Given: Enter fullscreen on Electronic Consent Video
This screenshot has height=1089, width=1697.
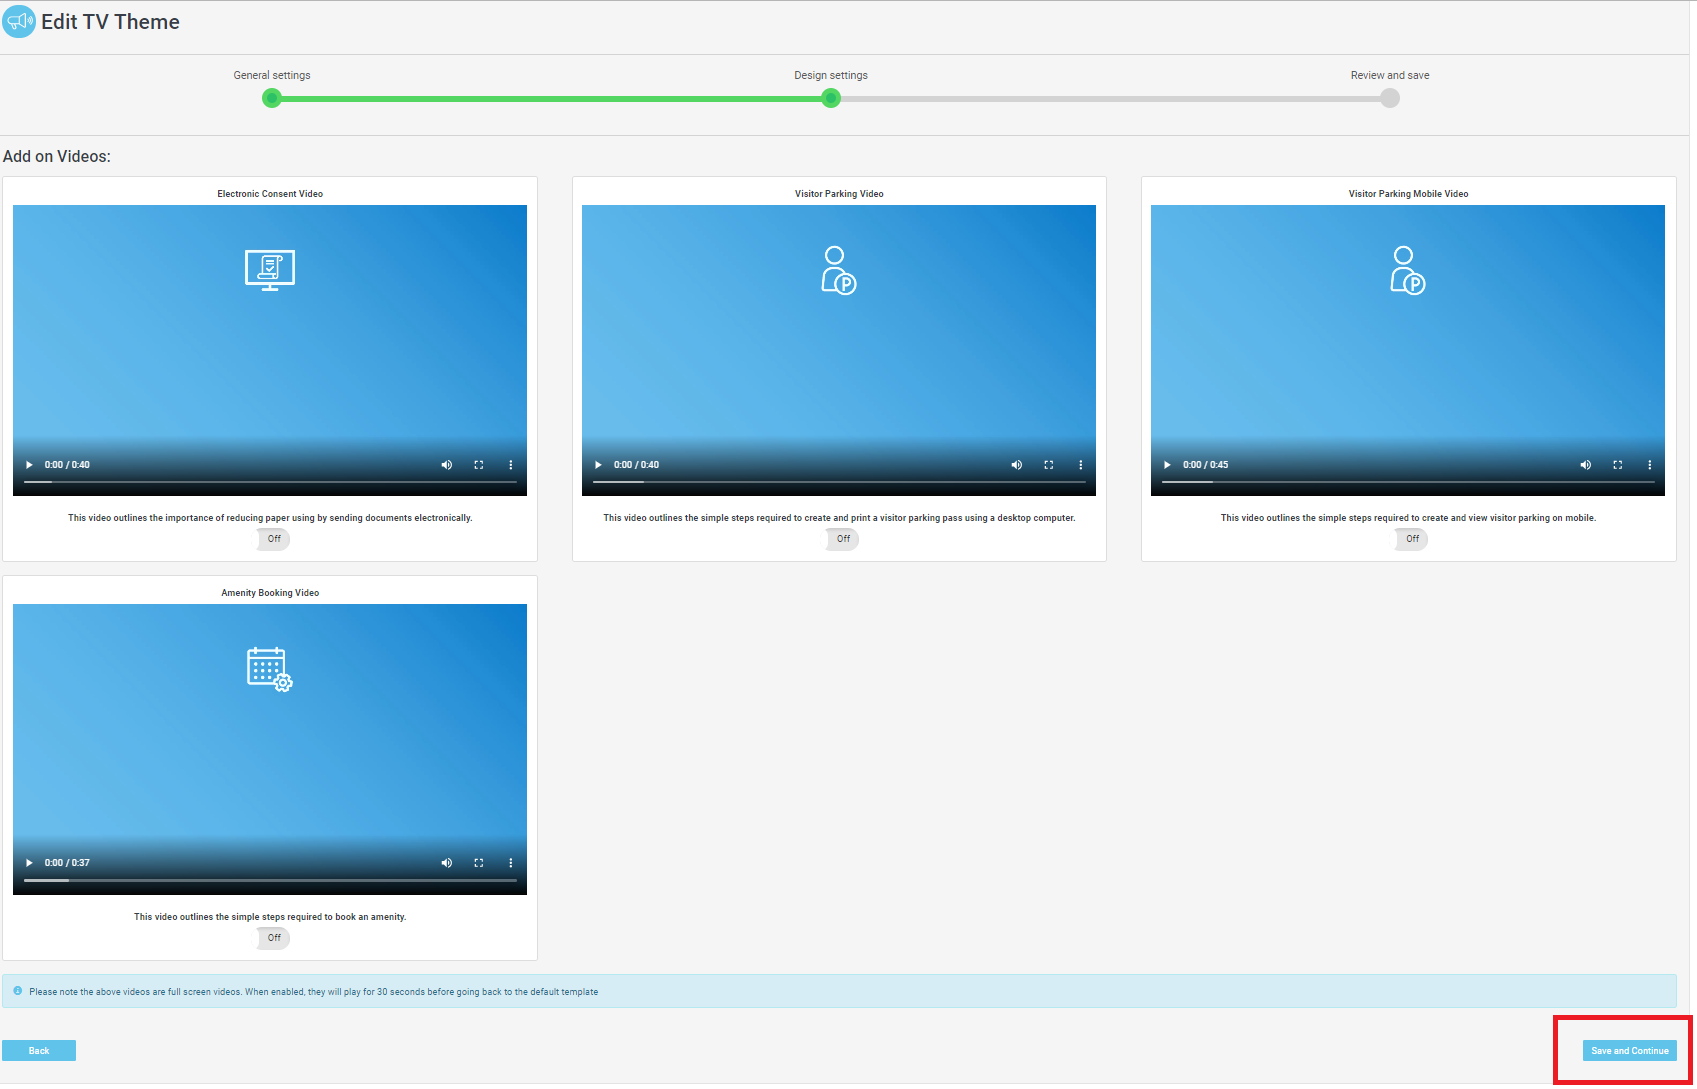Looking at the screenshot, I should click(479, 465).
